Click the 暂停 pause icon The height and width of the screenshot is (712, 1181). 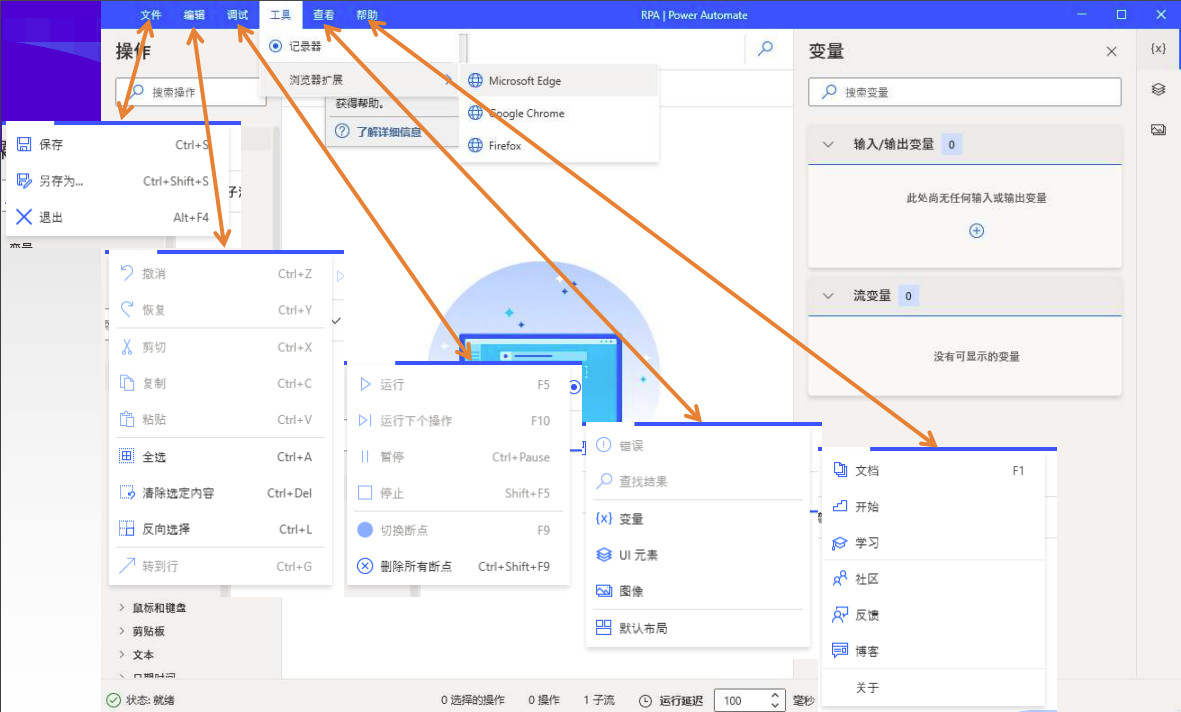[365, 457]
